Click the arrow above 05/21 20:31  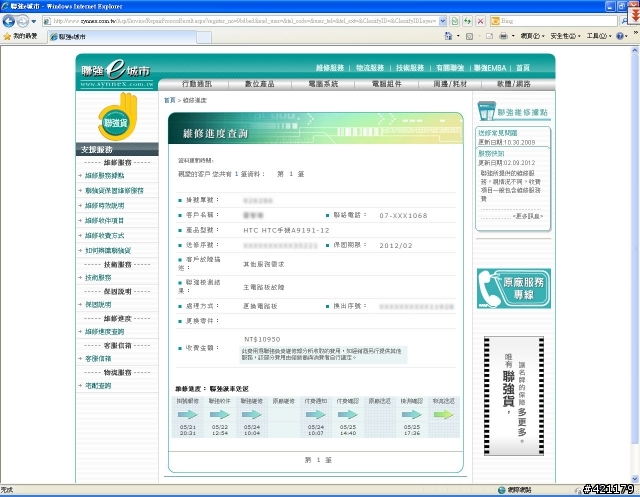(x=188, y=415)
